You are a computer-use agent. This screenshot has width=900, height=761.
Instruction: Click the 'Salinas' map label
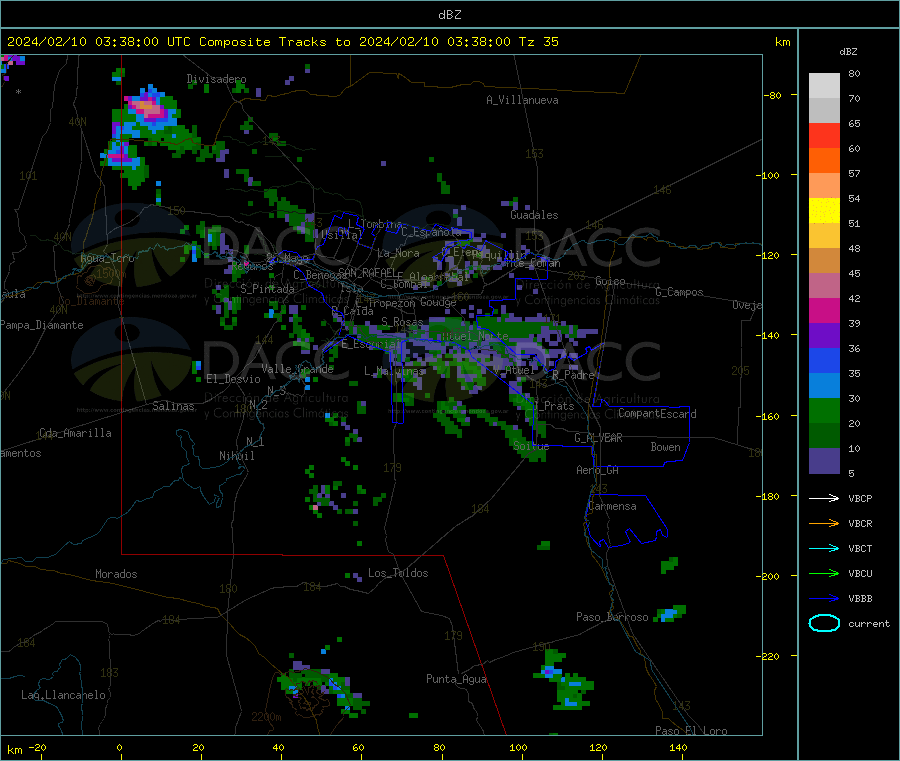(x=173, y=406)
